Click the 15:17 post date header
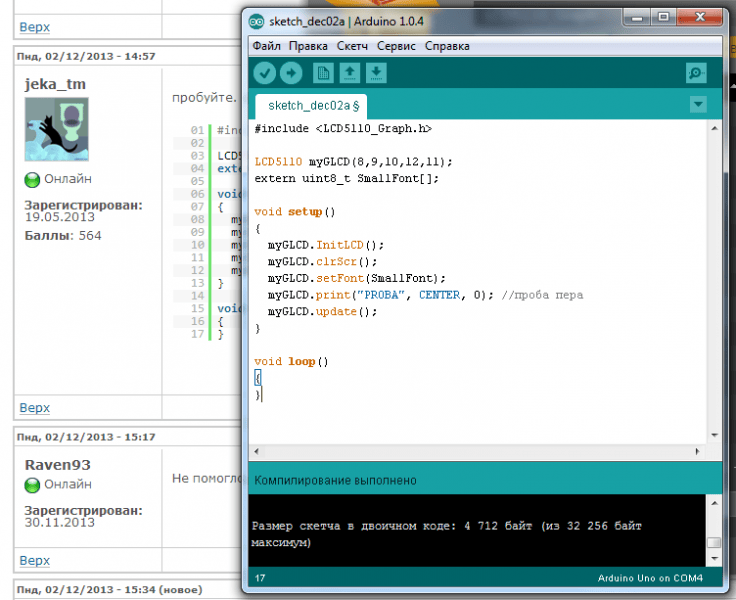Viewport: 736px width, 600px height. (x=86, y=437)
